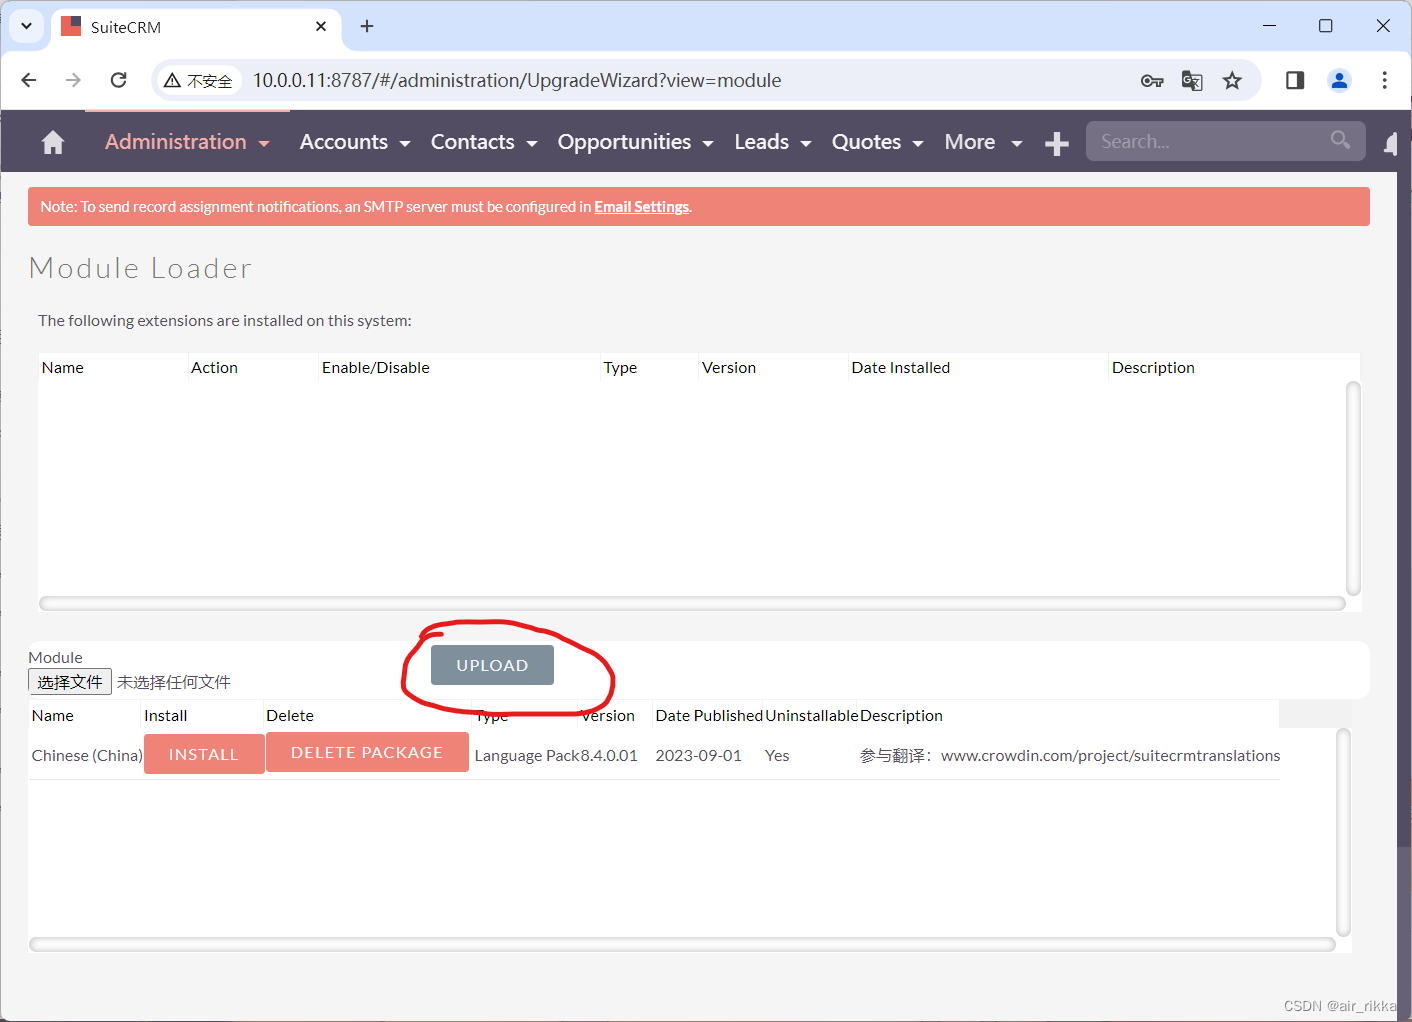
Task: Install the Chinese (China) language pack
Action: pos(203,753)
